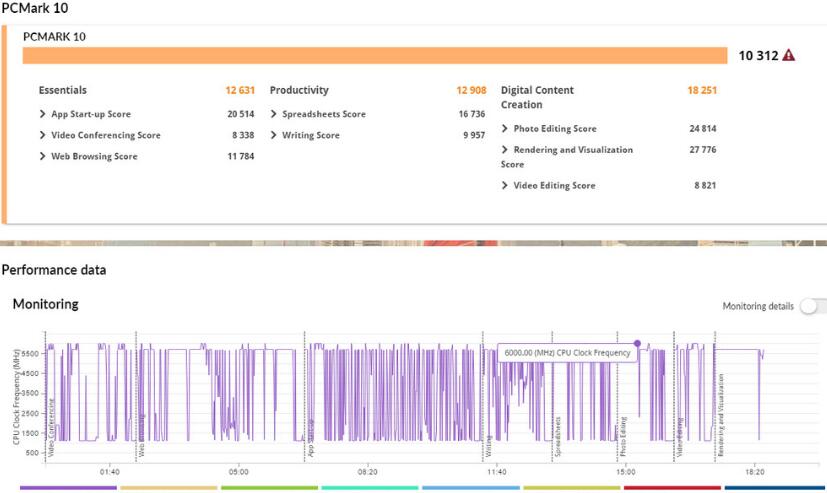
Task: Select the red legend color bar
Action: point(672,488)
